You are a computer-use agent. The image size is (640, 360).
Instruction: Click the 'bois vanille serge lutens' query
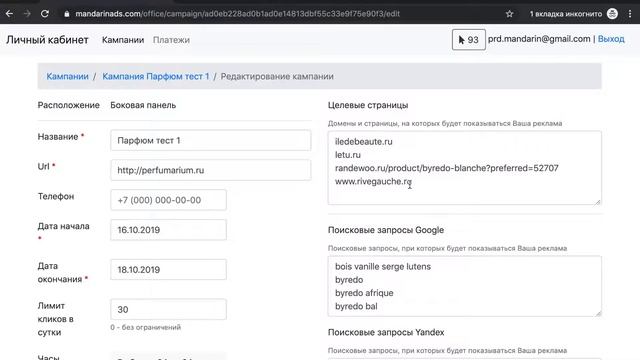(x=383, y=267)
